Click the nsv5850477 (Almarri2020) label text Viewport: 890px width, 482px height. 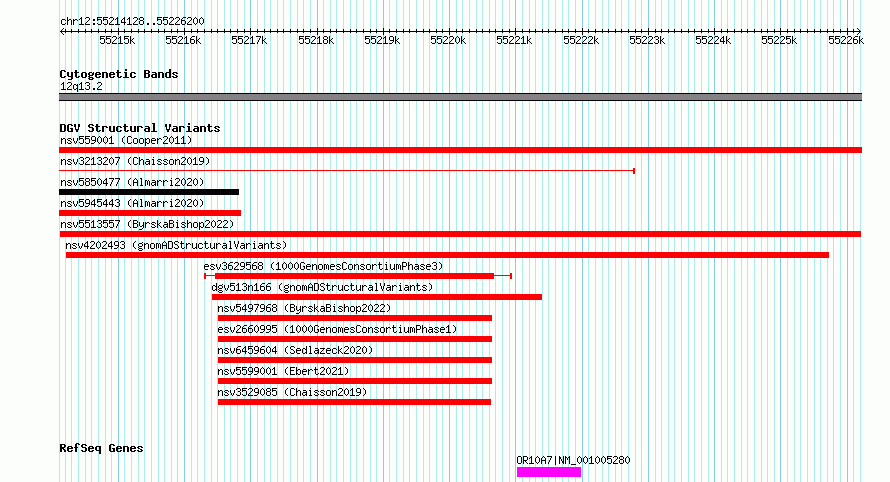coord(132,182)
